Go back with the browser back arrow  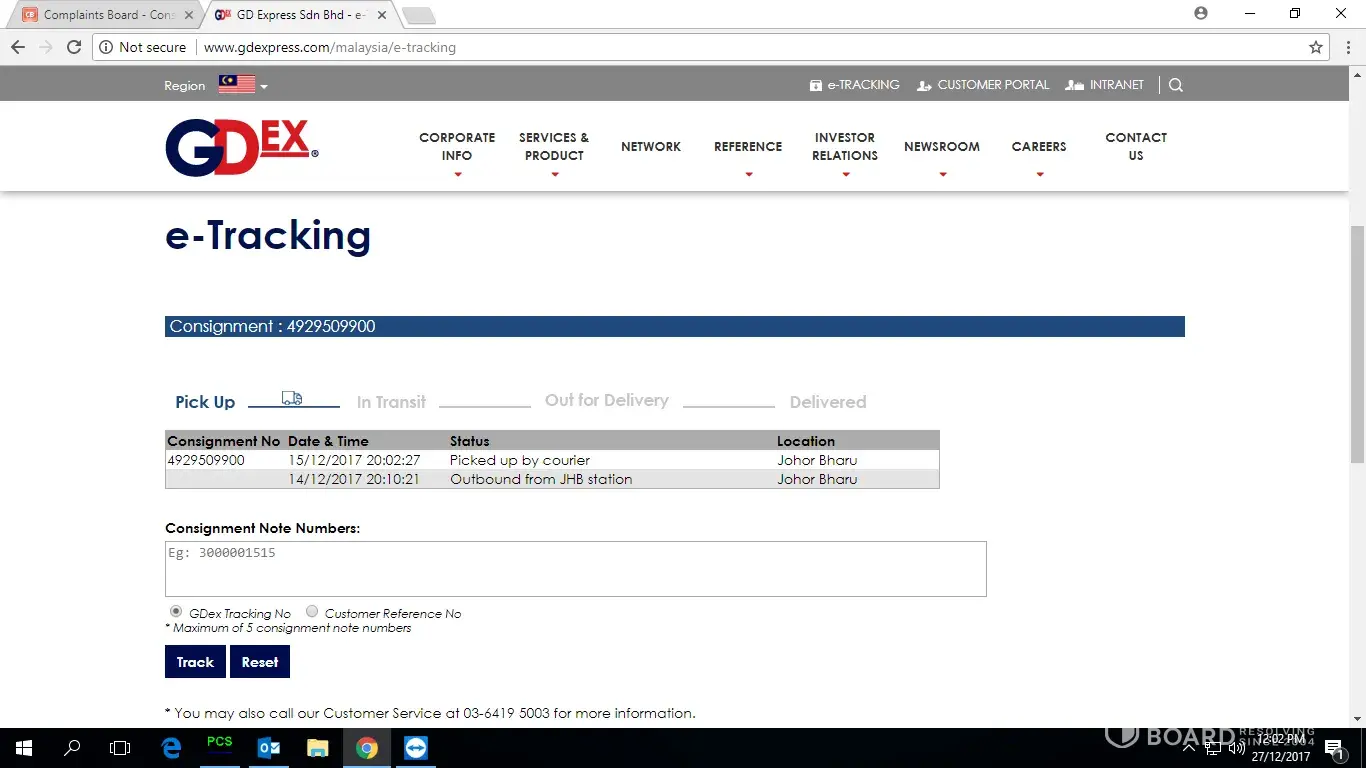pos(18,47)
